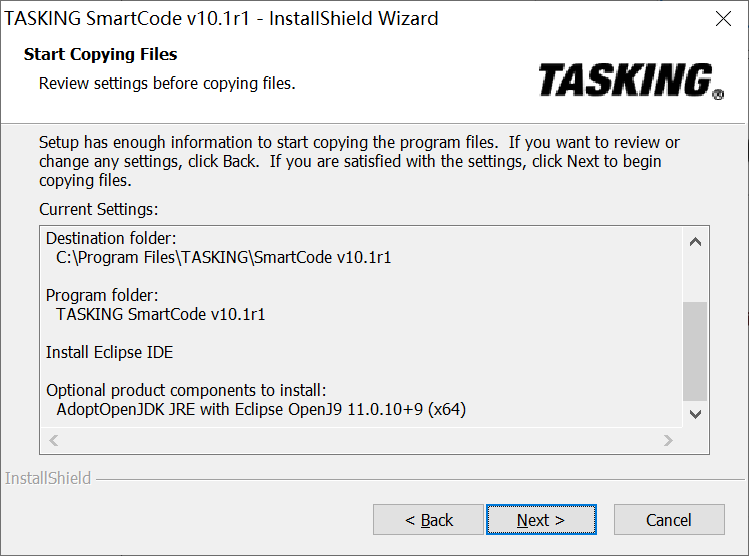This screenshot has height=556, width=749.
Task: Click the horizontal scroll right arrow
Action: pos(669,440)
